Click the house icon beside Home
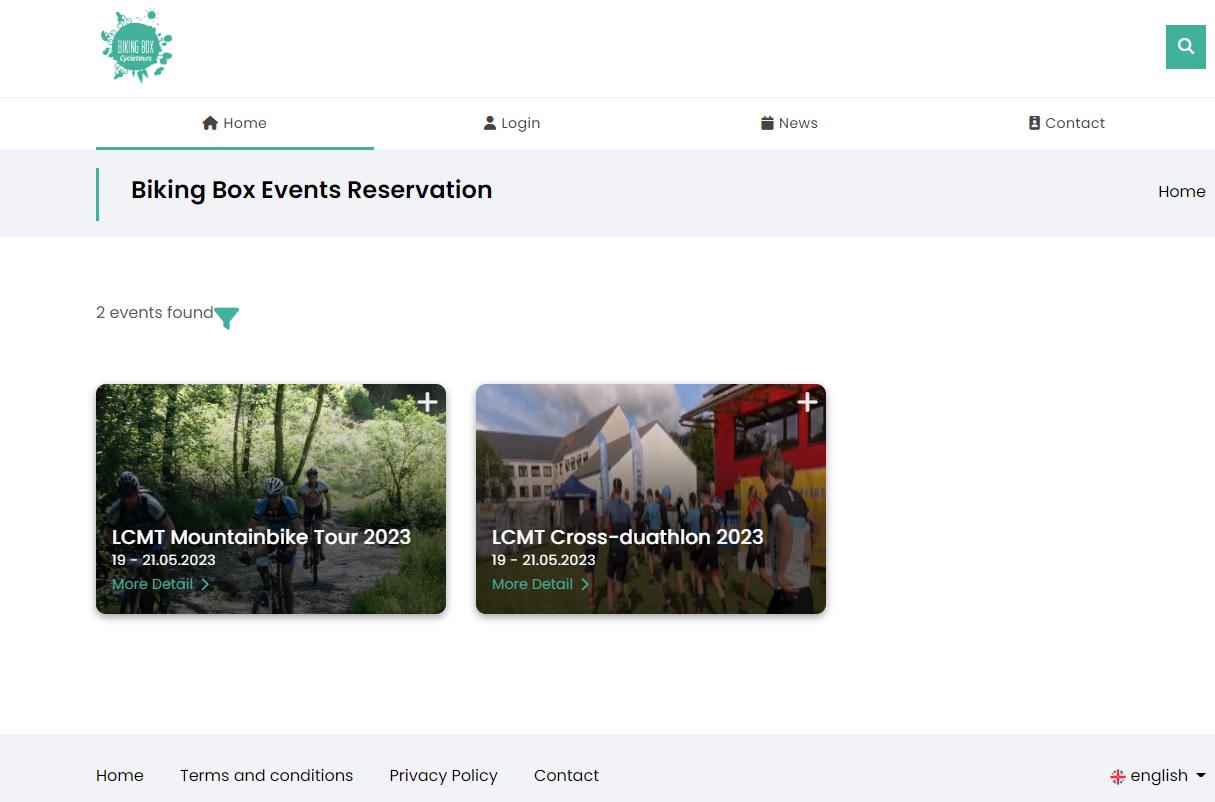Viewport: 1215px width, 802px height. pos(210,123)
